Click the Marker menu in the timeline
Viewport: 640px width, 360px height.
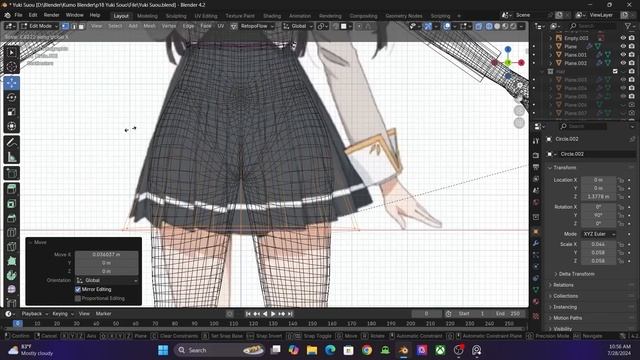pyautogui.click(x=103, y=314)
